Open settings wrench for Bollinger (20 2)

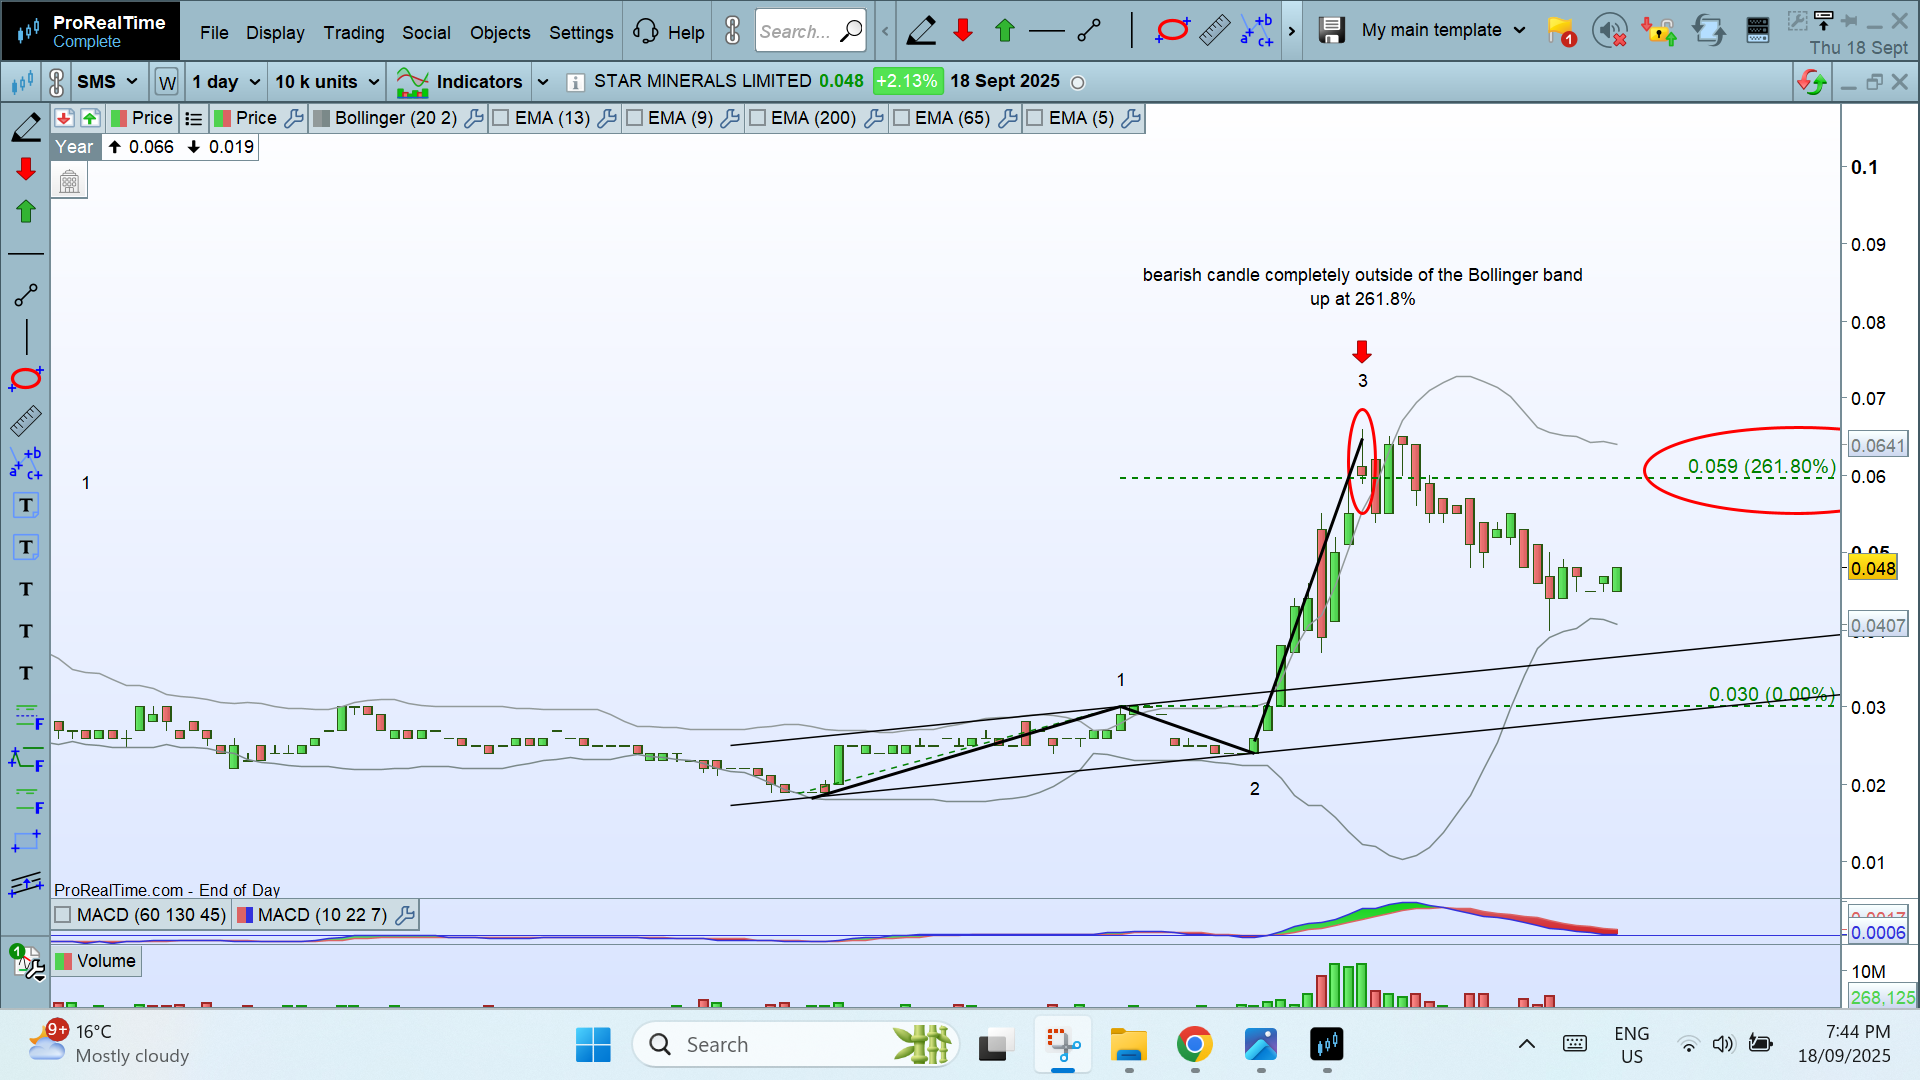coord(474,118)
